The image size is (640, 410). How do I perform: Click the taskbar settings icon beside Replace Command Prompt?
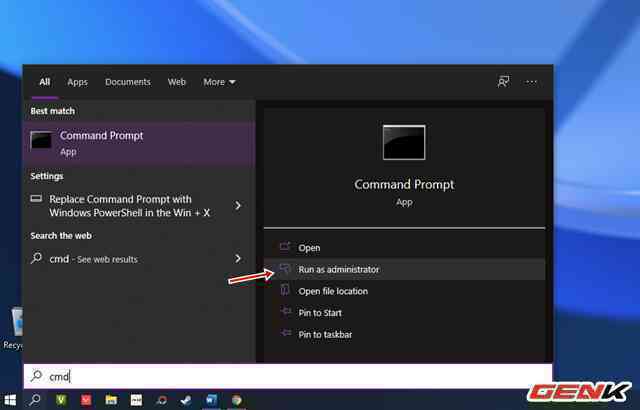coord(36,199)
